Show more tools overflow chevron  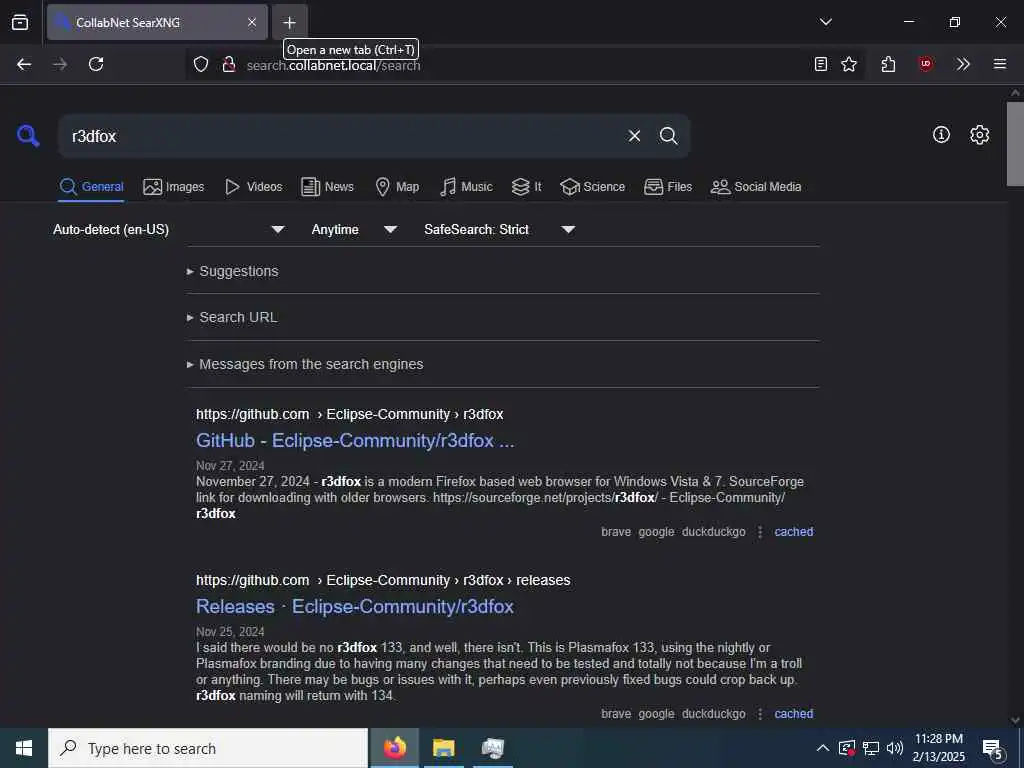pos(963,64)
